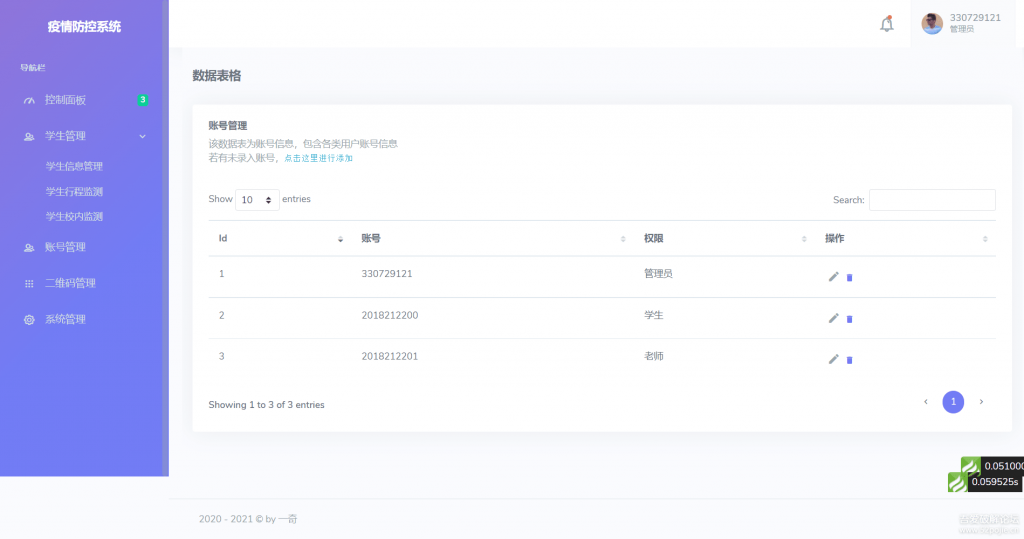Sort table by 账号 column
This screenshot has width=1024, height=539.
coord(492,238)
